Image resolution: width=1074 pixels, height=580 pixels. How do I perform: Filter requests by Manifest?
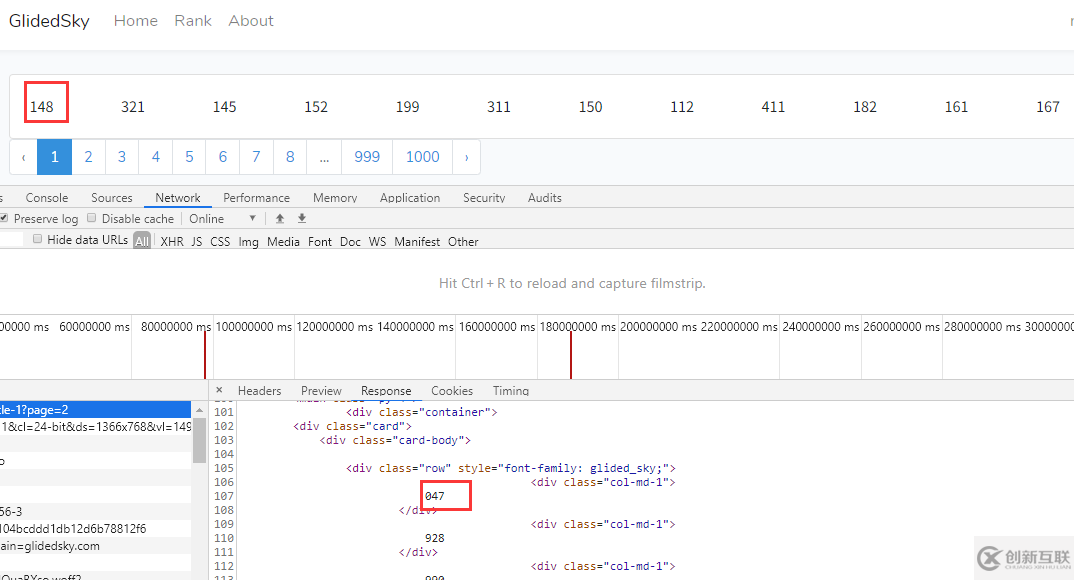[417, 241]
